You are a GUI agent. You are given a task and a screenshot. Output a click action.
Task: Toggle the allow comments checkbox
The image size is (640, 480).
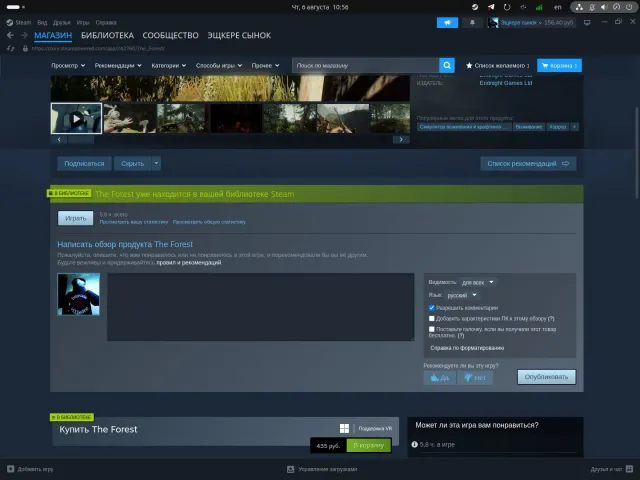[431, 308]
